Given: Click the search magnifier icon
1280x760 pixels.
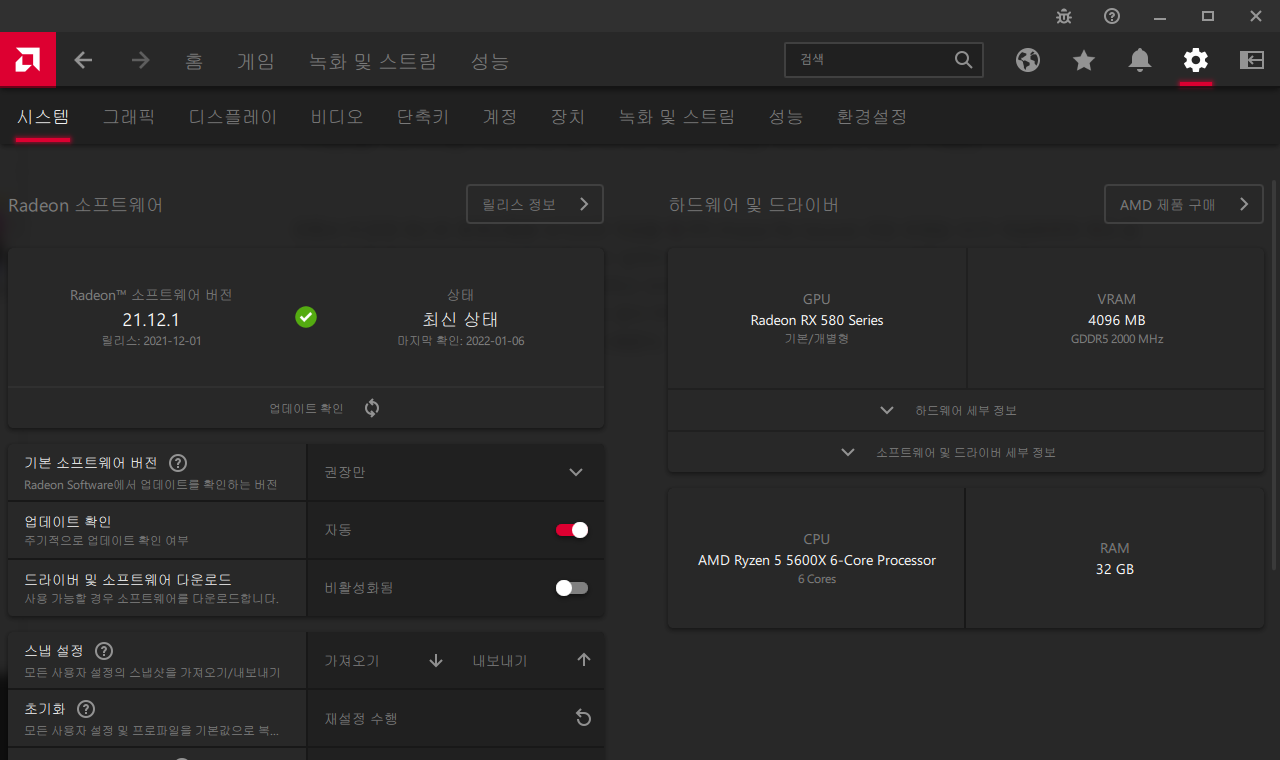Looking at the screenshot, I should point(963,60).
